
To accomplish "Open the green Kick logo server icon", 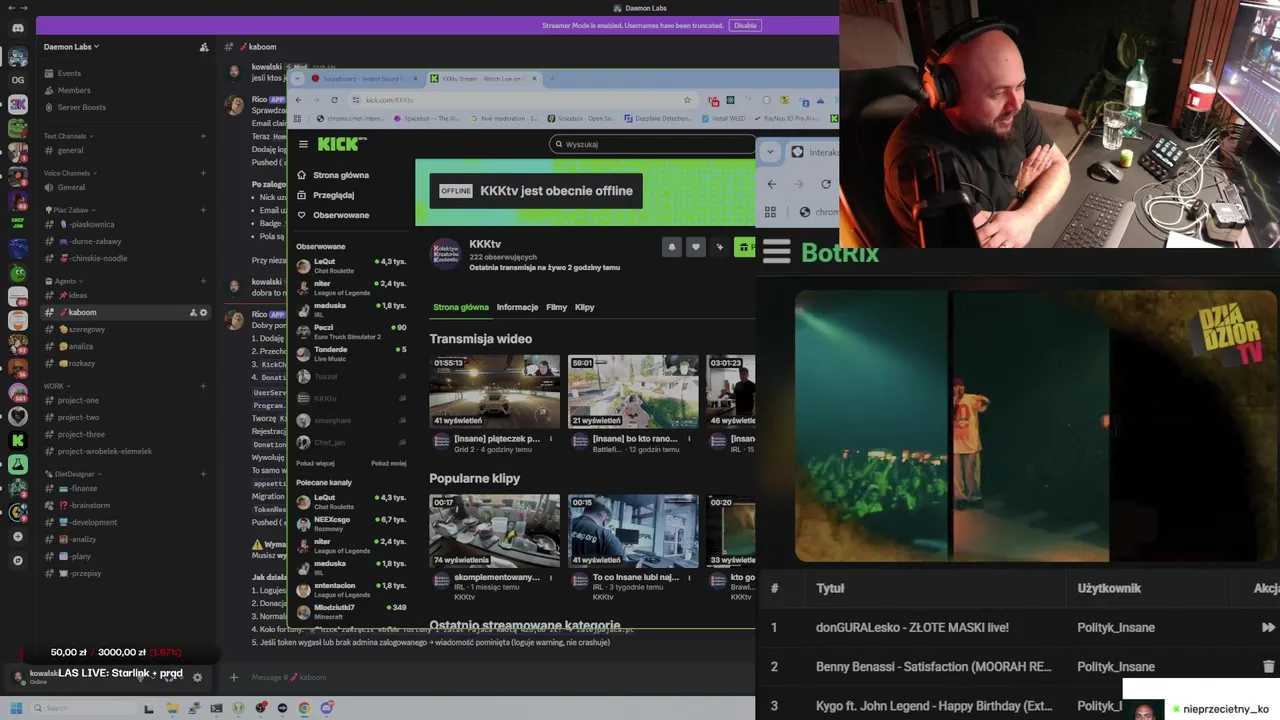I will coord(18,440).
